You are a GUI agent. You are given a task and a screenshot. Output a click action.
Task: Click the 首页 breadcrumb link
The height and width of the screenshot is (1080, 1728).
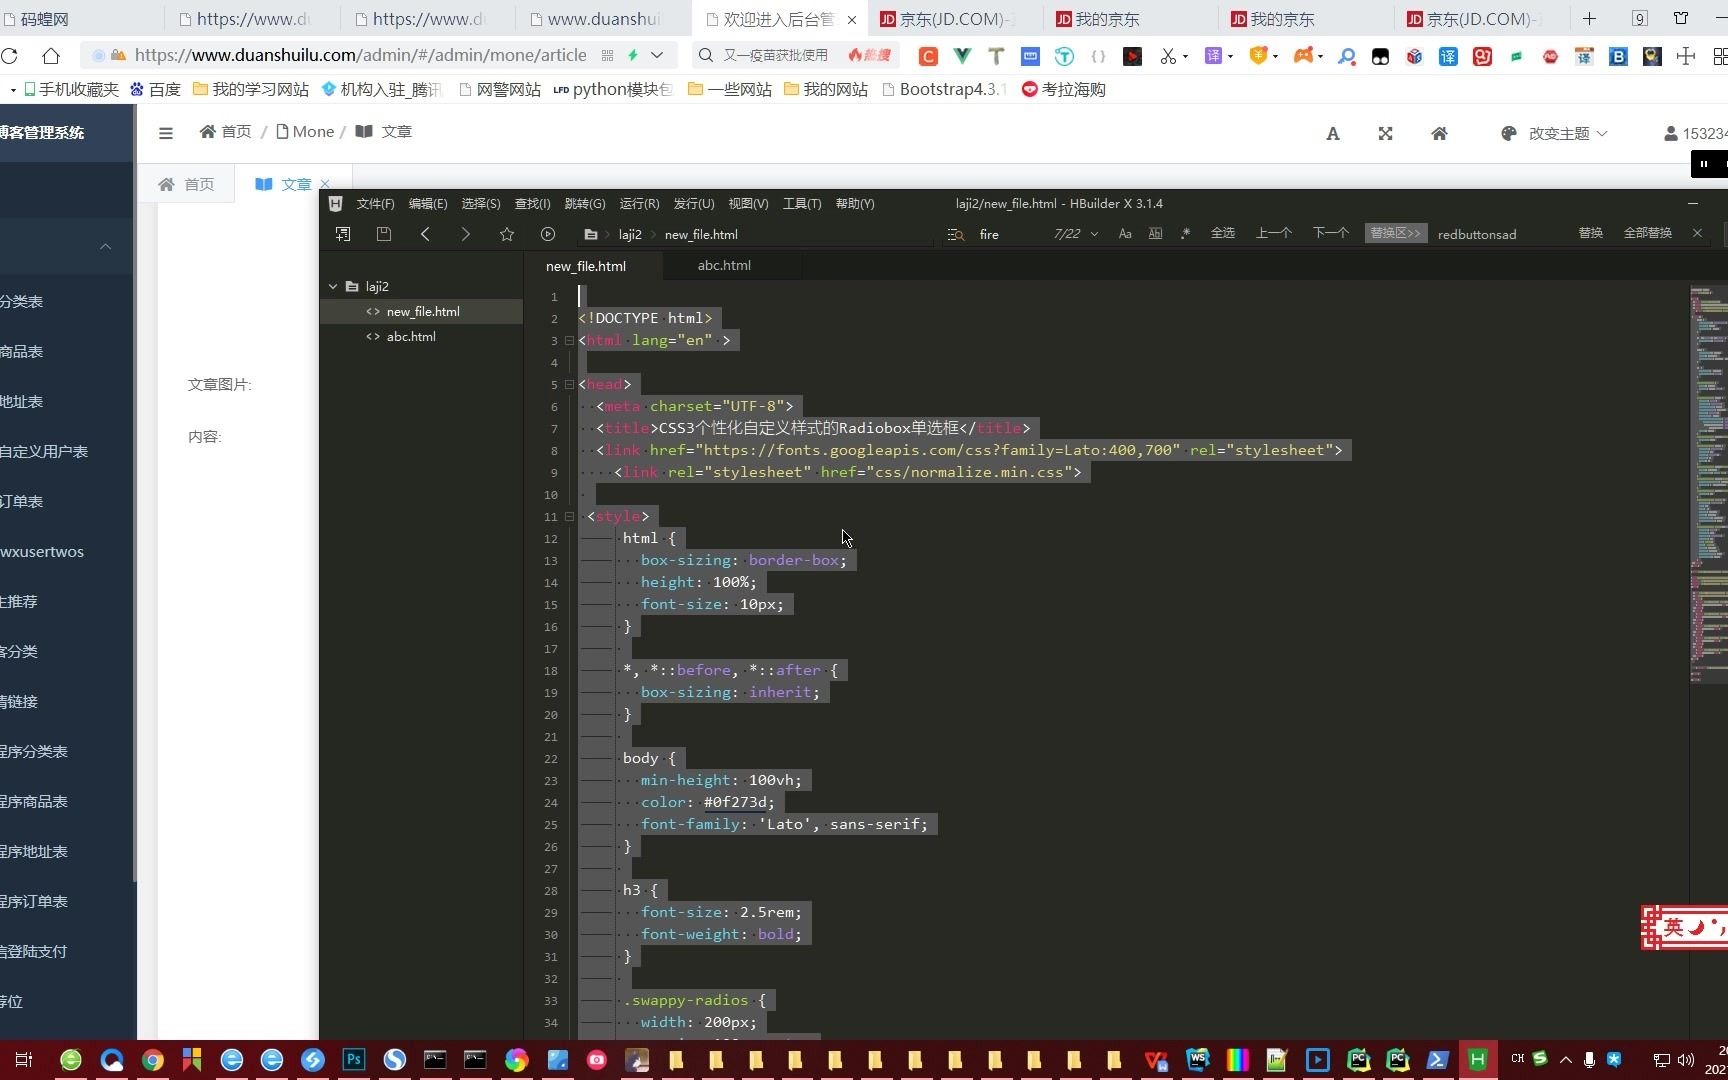point(226,132)
